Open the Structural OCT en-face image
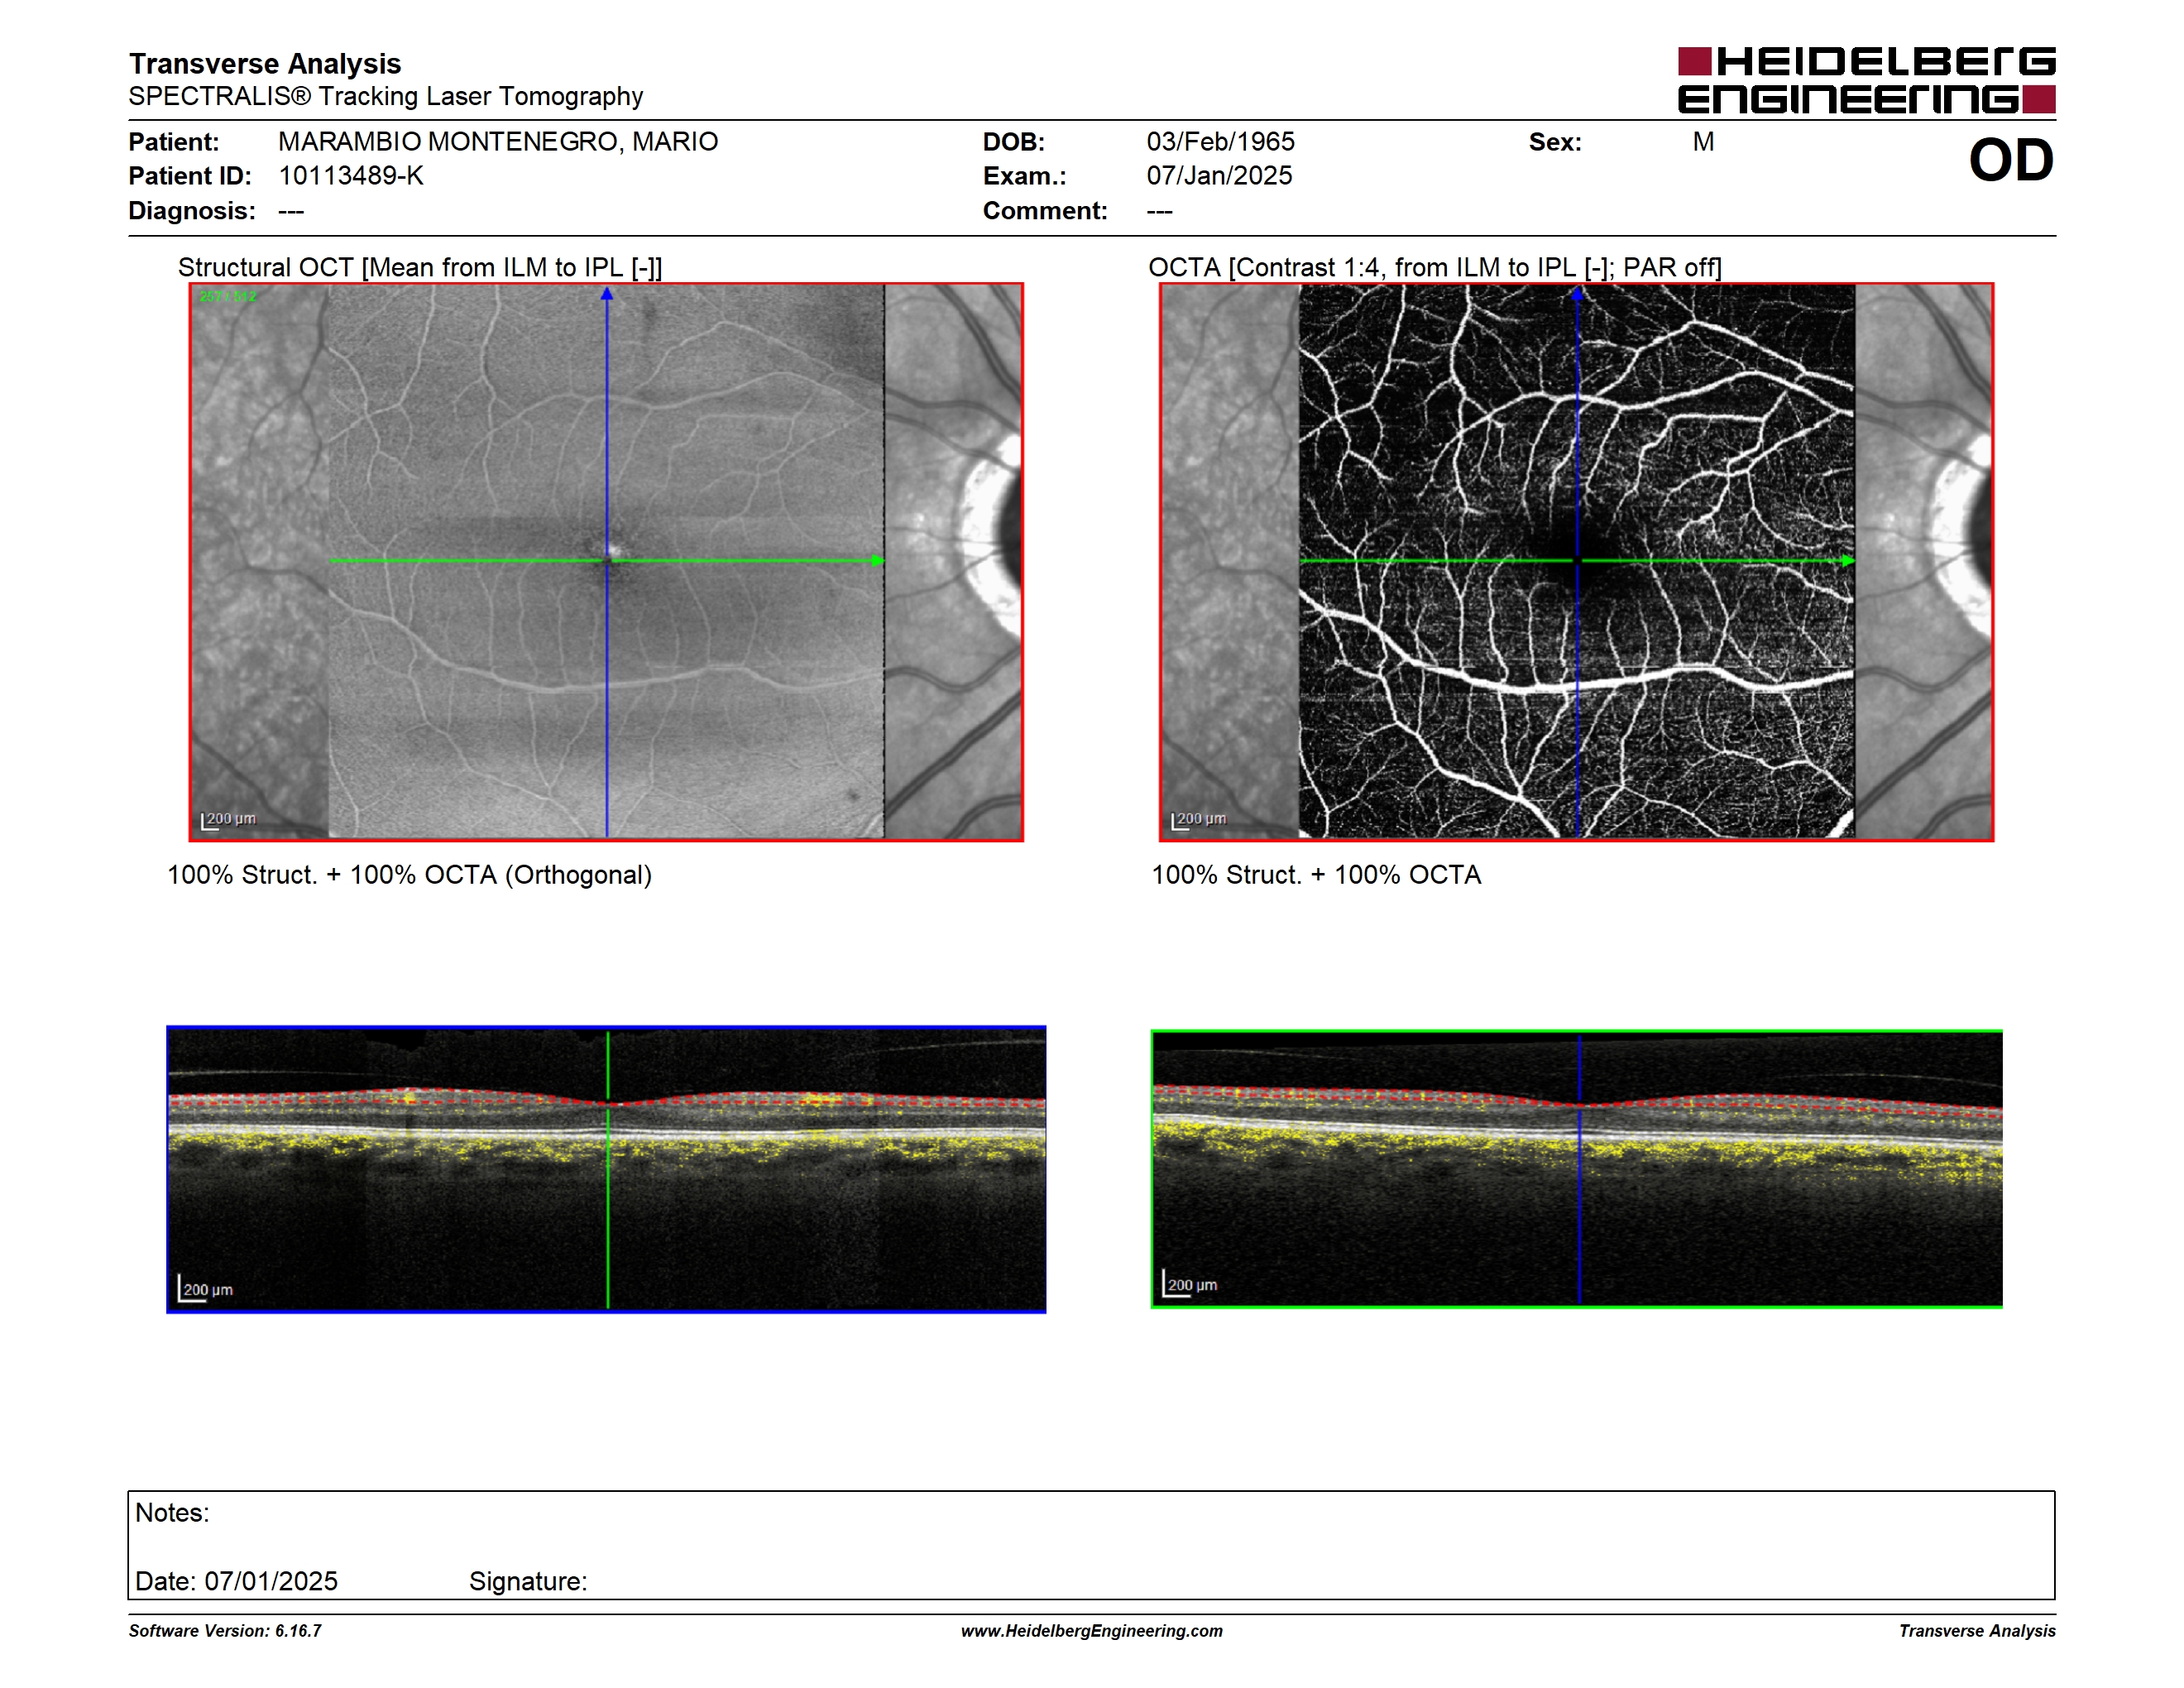This screenshot has height=1688, width=2184. [x=606, y=562]
